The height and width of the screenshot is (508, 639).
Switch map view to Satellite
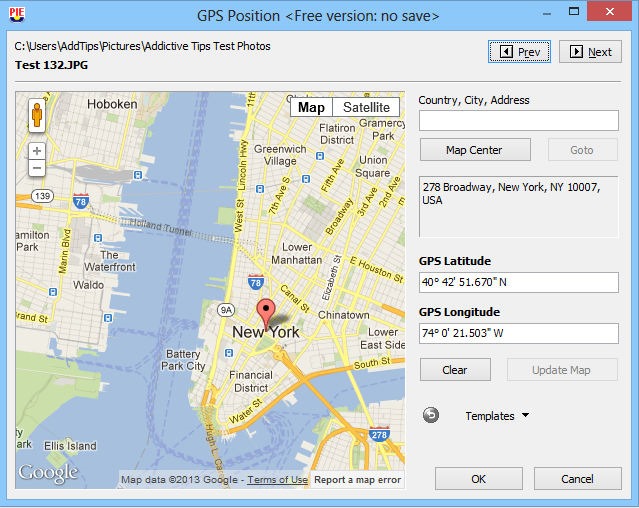366,107
